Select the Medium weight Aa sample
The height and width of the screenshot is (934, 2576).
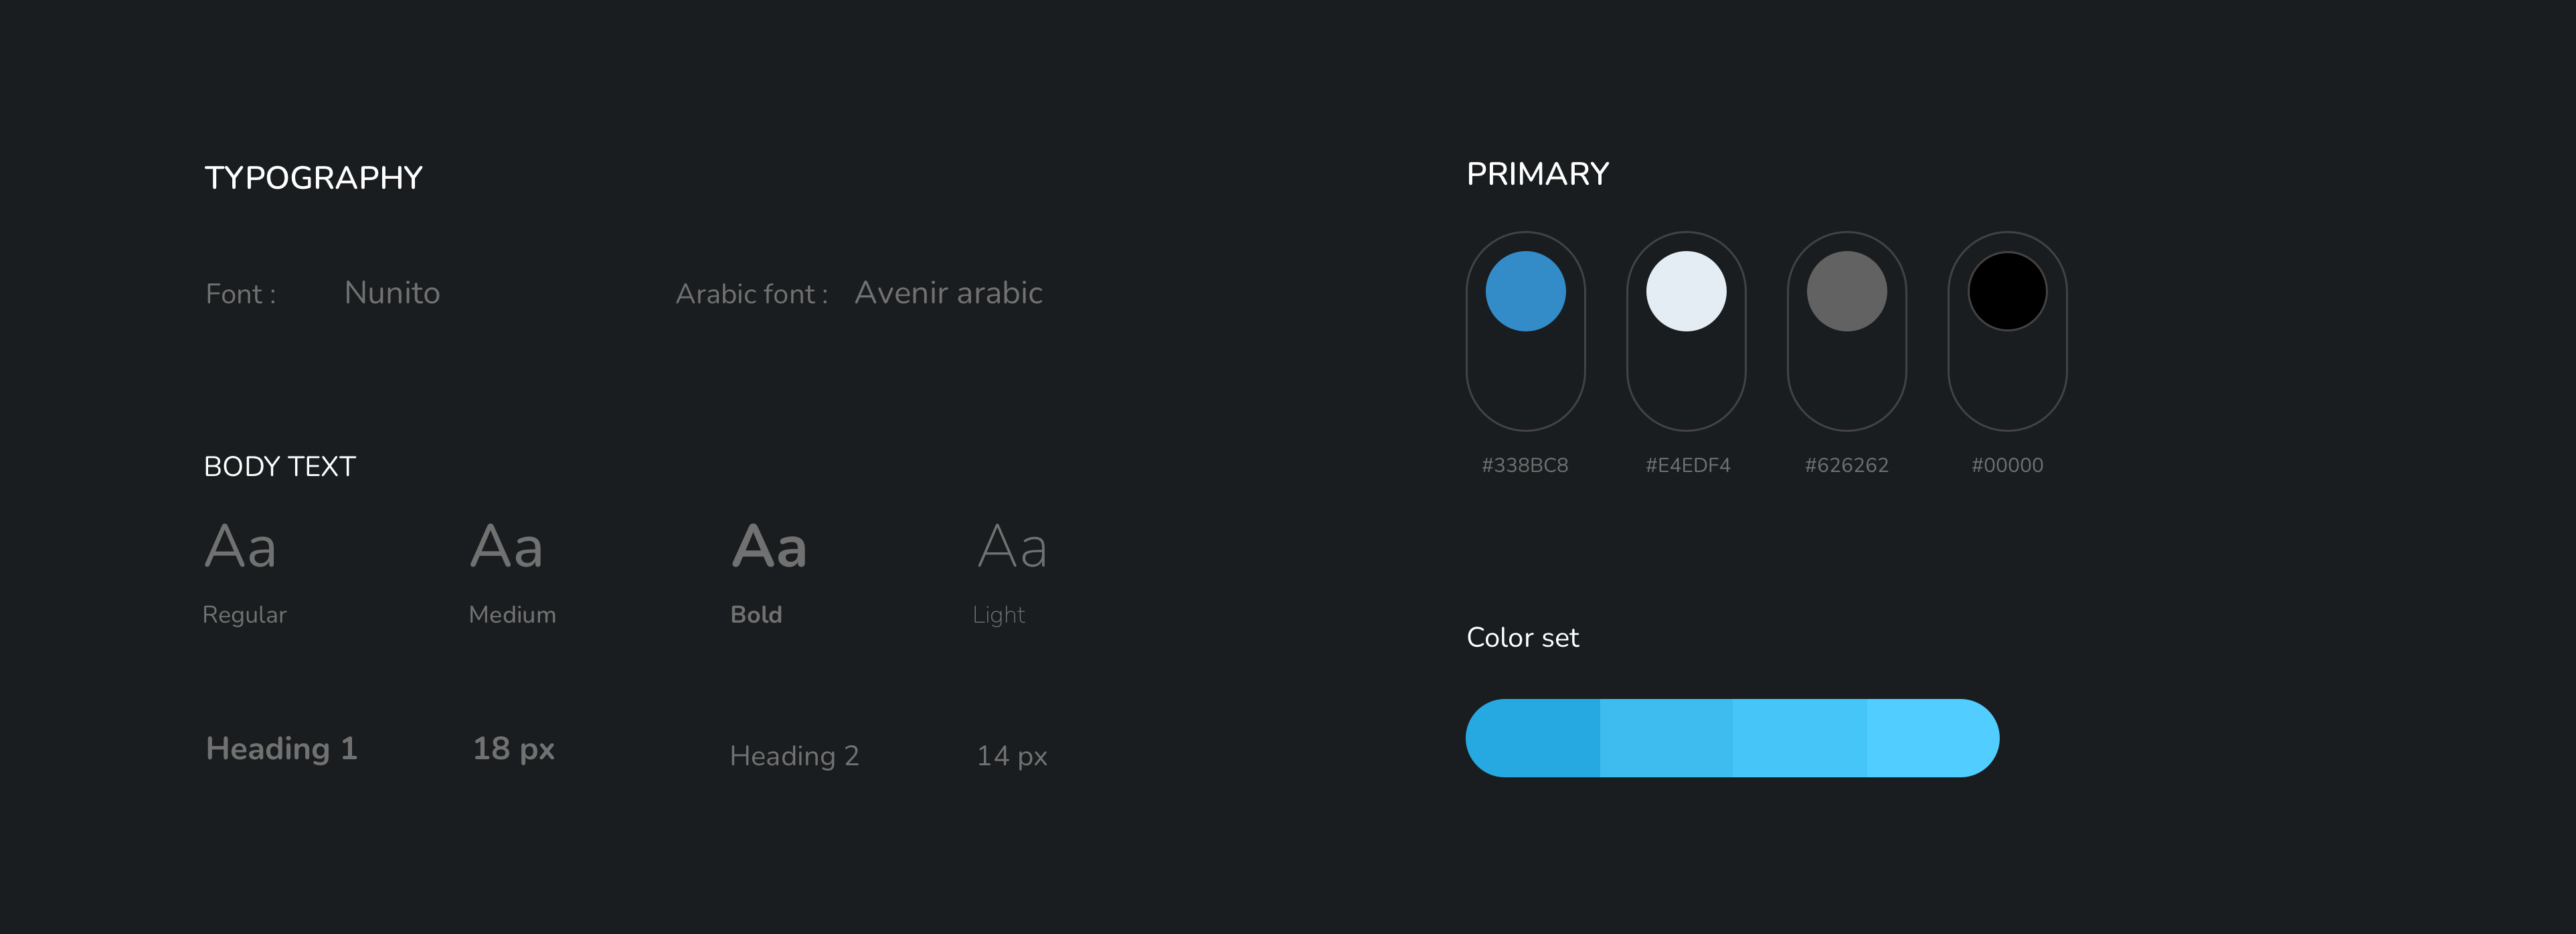tap(507, 546)
